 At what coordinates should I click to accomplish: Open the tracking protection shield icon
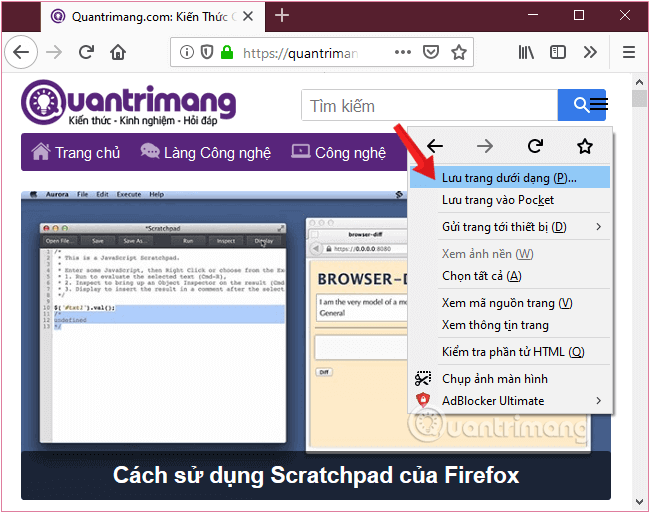click(x=206, y=52)
